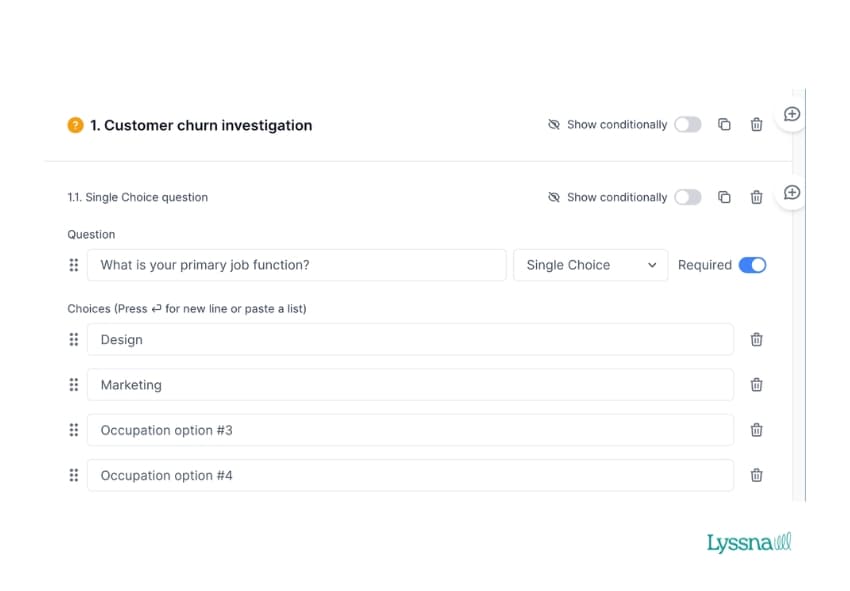The width and height of the screenshot is (850, 591).
Task: Enable Show conditionally for the section
Action: coord(688,124)
